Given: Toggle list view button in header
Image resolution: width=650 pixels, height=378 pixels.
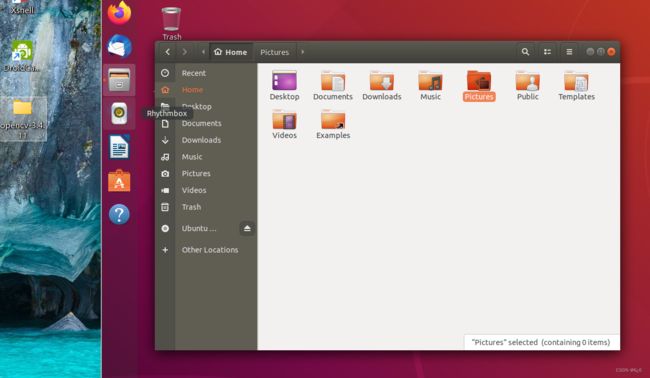Looking at the screenshot, I should pos(548,52).
